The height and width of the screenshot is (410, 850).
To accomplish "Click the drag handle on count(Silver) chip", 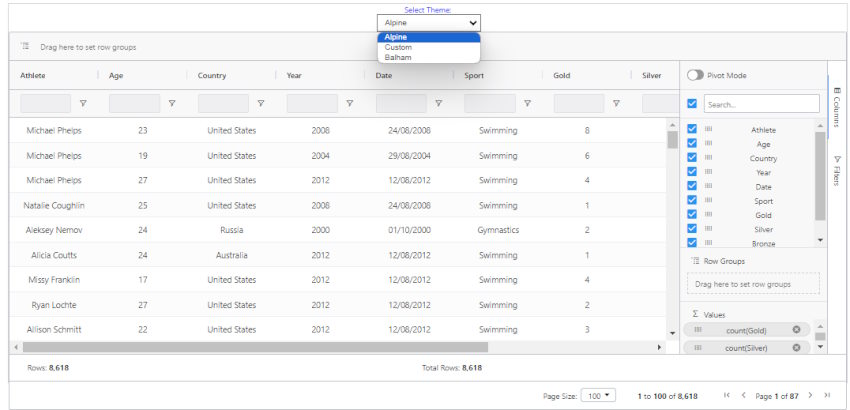I will pyautogui.click(x=698, y=348).
